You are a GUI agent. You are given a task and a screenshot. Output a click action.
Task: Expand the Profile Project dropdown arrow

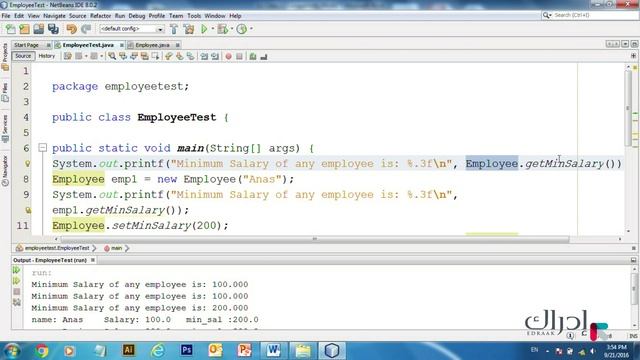[251, 29]
